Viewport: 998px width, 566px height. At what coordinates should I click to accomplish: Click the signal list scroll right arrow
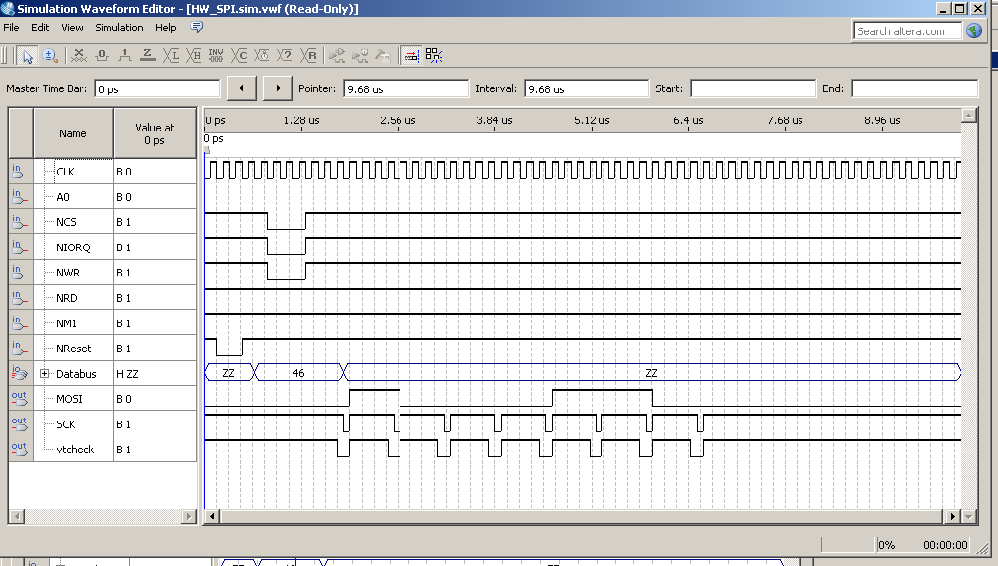(x=188, y=516)
